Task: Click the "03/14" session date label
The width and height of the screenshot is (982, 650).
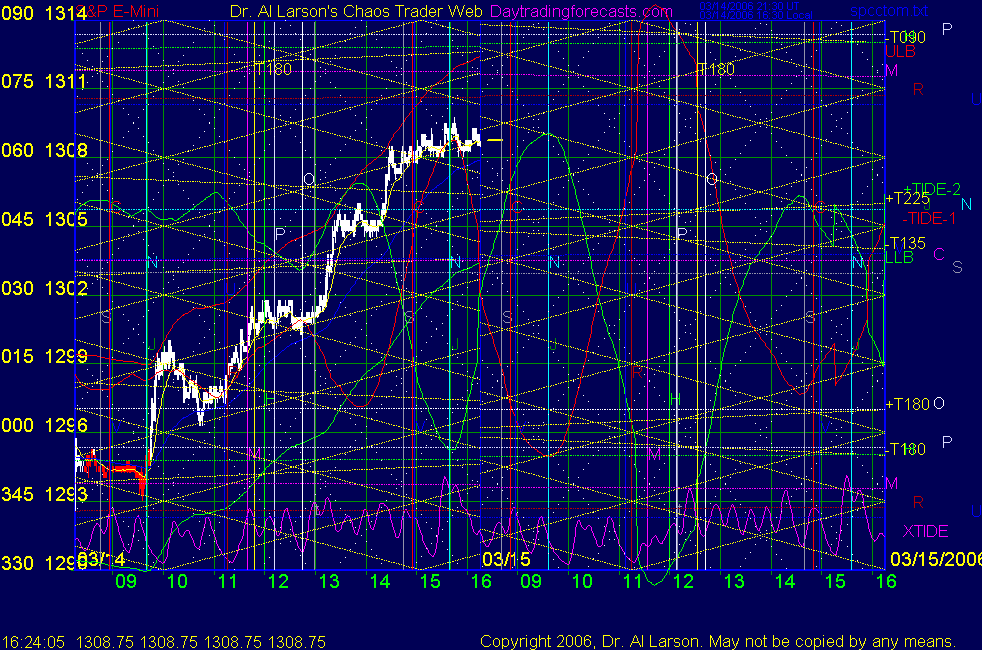Action: [101, 559]
